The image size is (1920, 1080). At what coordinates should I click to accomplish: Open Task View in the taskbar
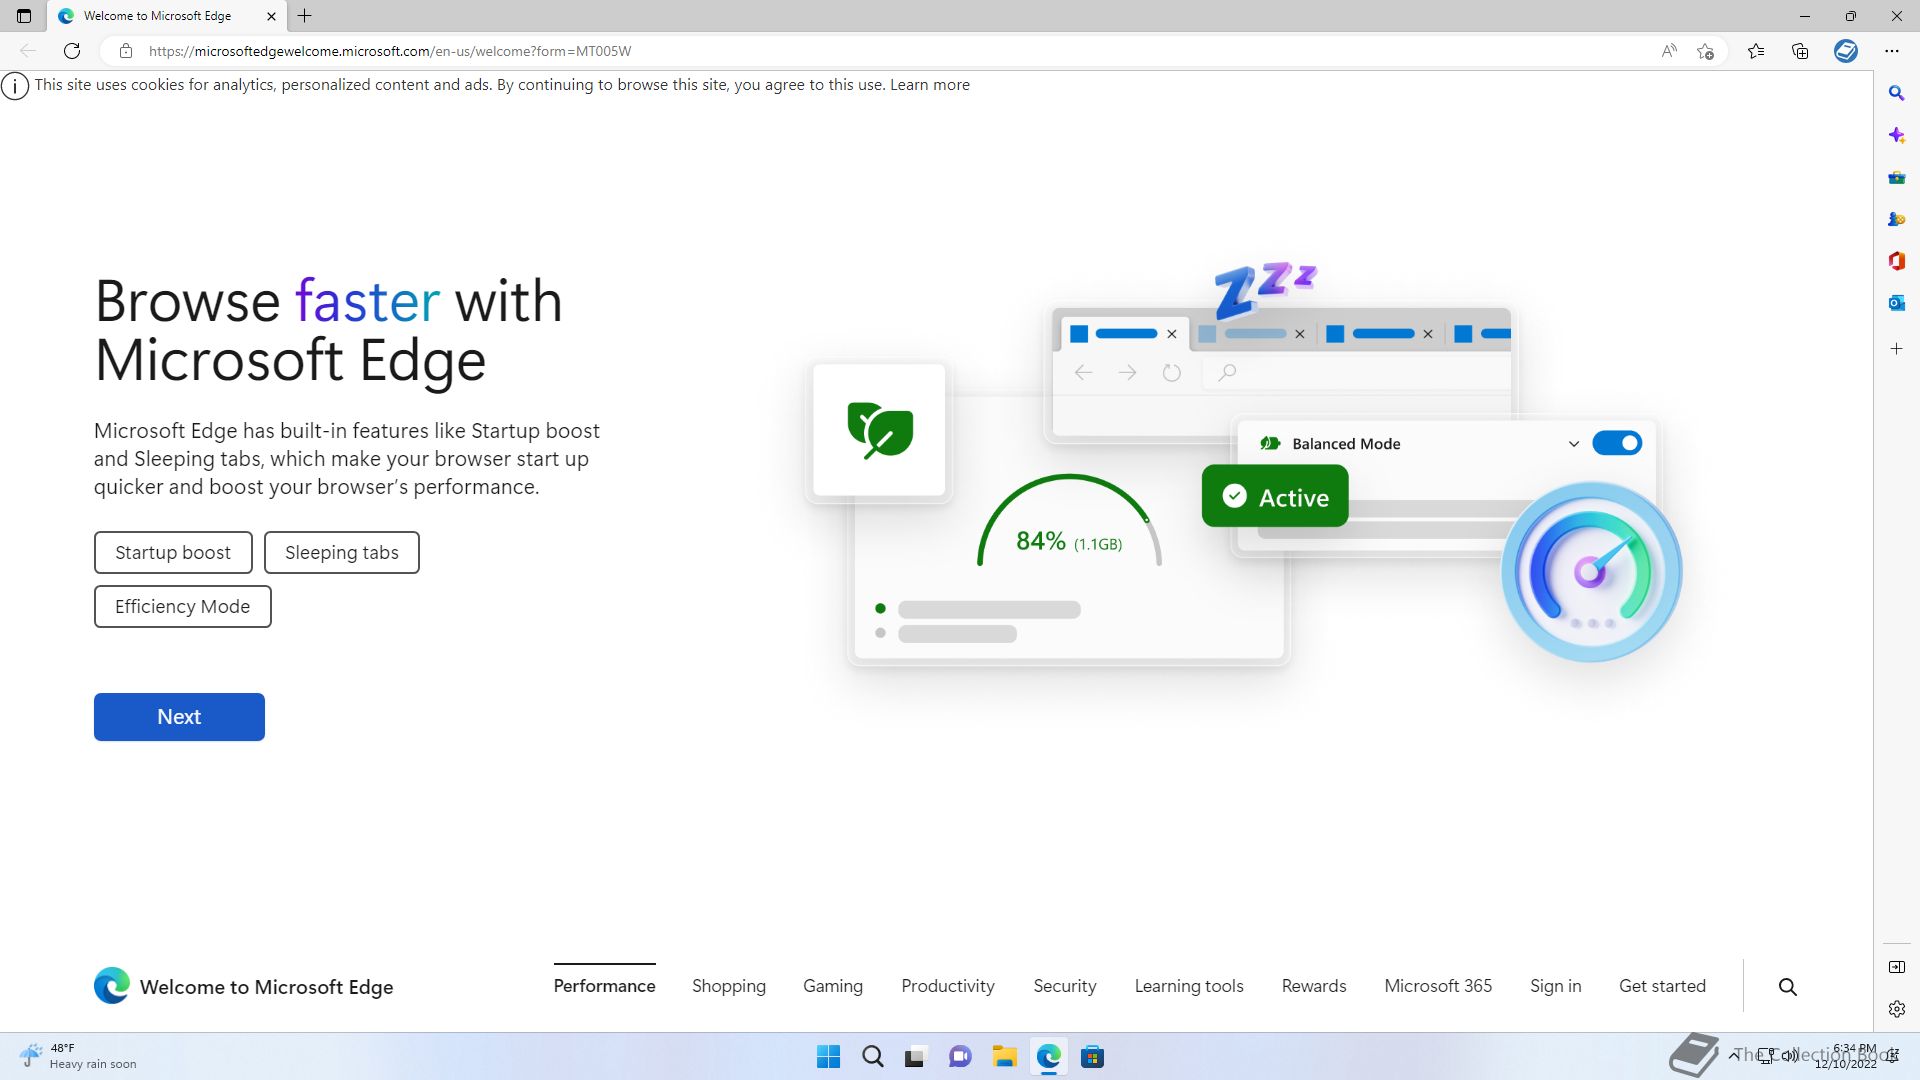[915, 1057]
